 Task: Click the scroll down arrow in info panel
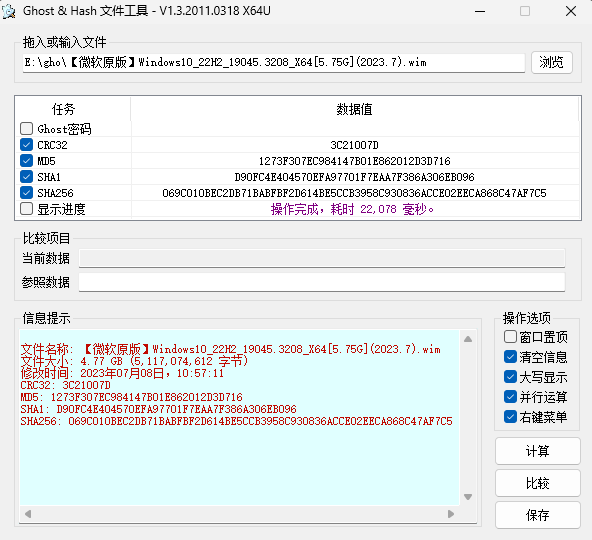coord(468,497)
